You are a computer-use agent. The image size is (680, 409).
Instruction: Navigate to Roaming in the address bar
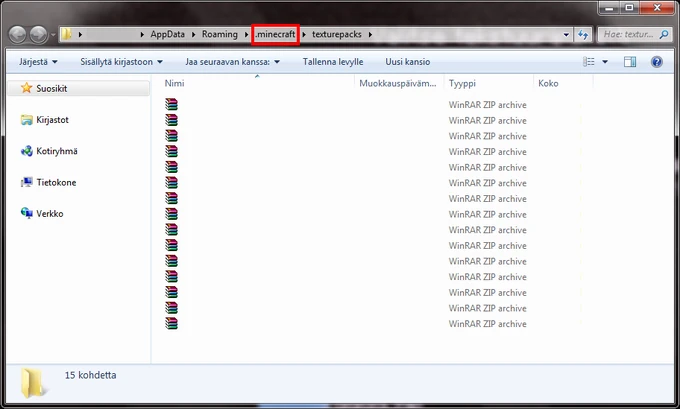click(220, 34)
